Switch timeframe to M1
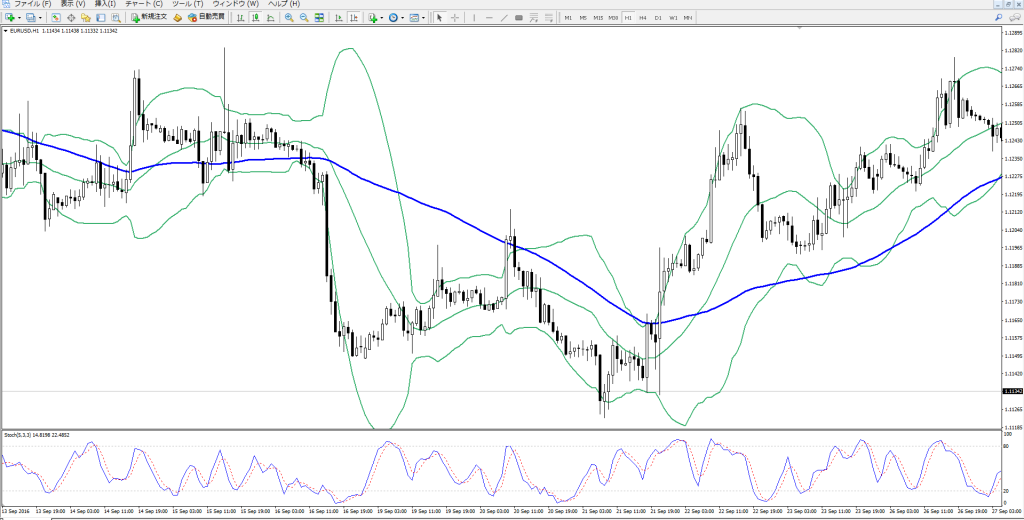This screenshot has width=1024, height=520. [568, 18]
